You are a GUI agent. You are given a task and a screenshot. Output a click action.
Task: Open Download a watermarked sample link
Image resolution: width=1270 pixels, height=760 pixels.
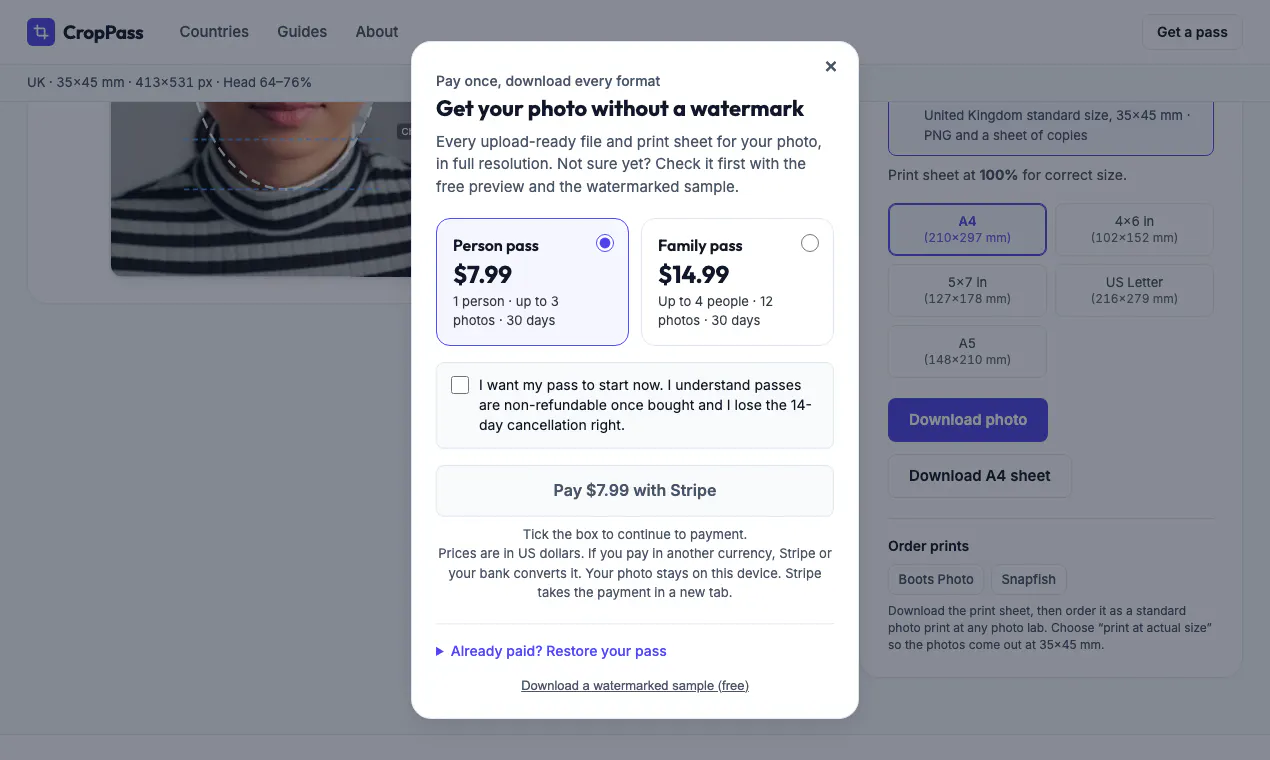pyautogui.click(x=635, y=686)
